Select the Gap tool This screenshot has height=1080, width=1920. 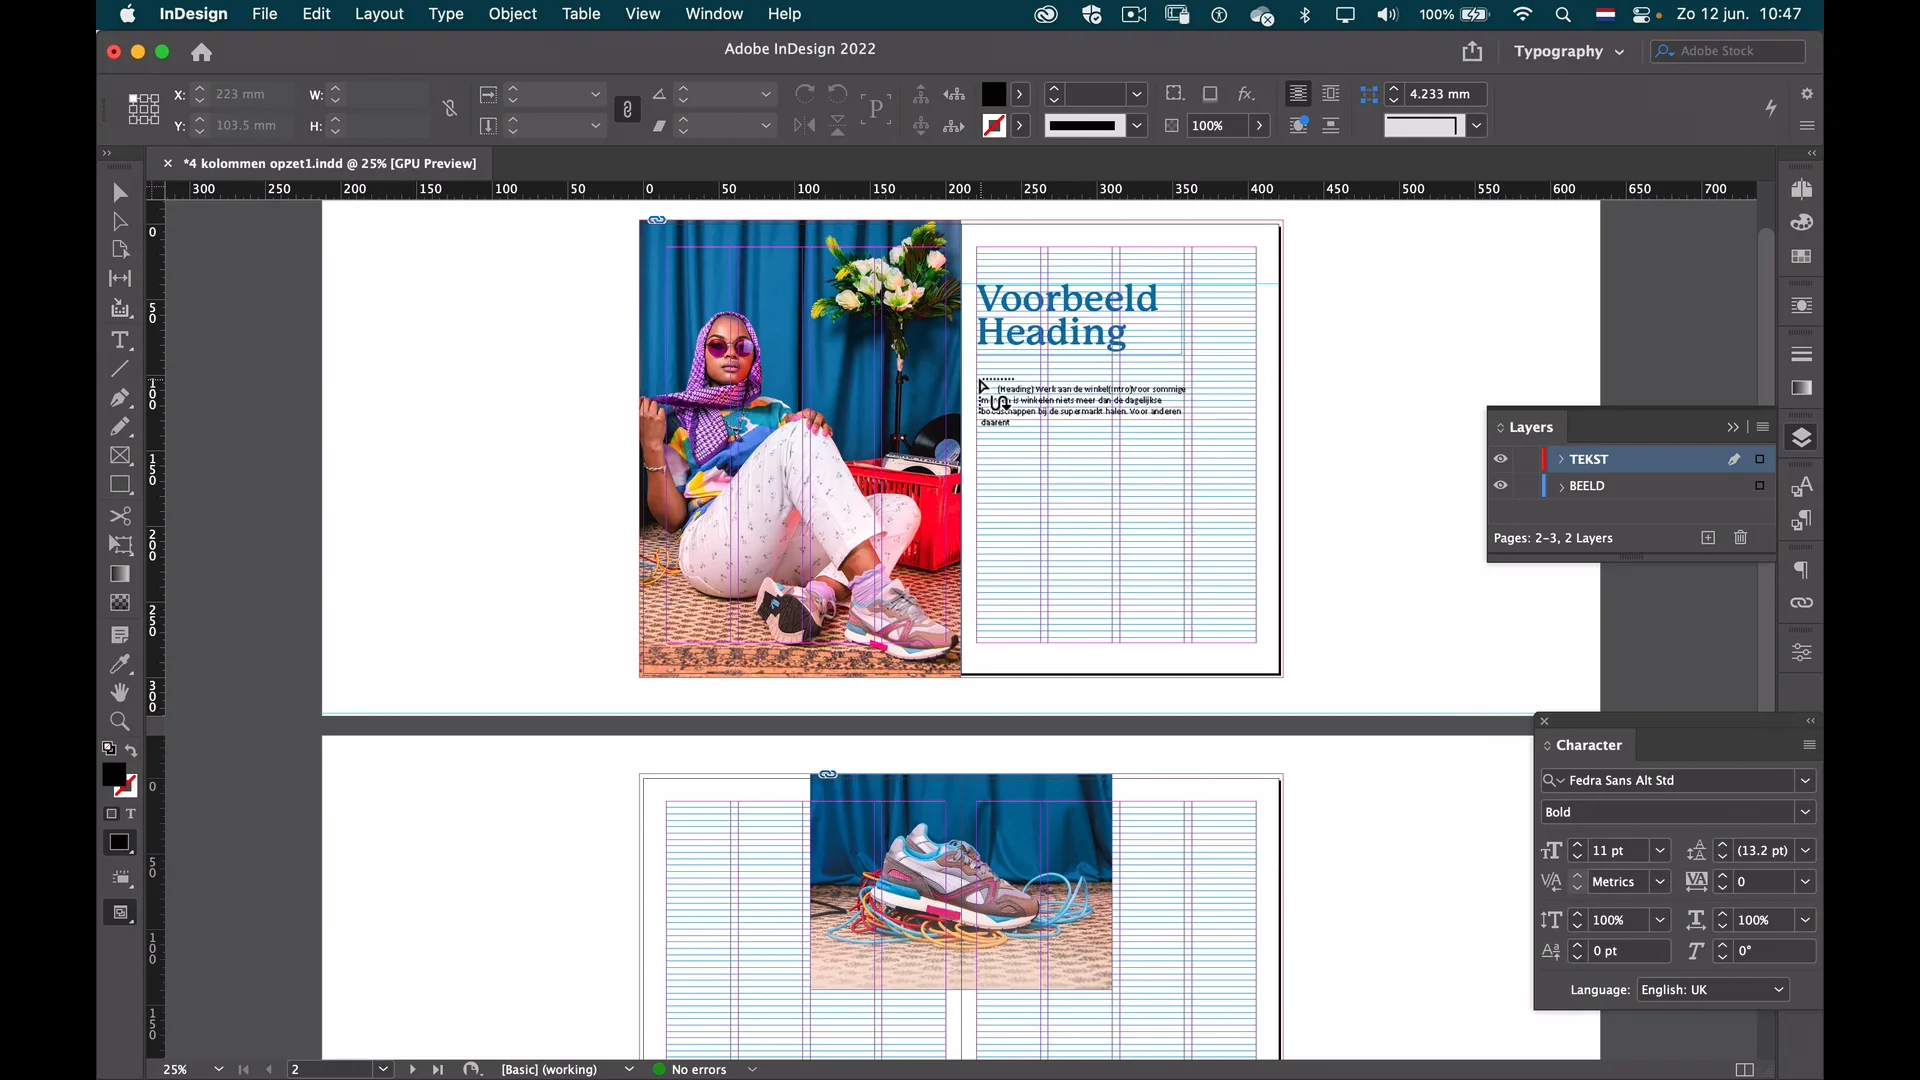(120, 279)
